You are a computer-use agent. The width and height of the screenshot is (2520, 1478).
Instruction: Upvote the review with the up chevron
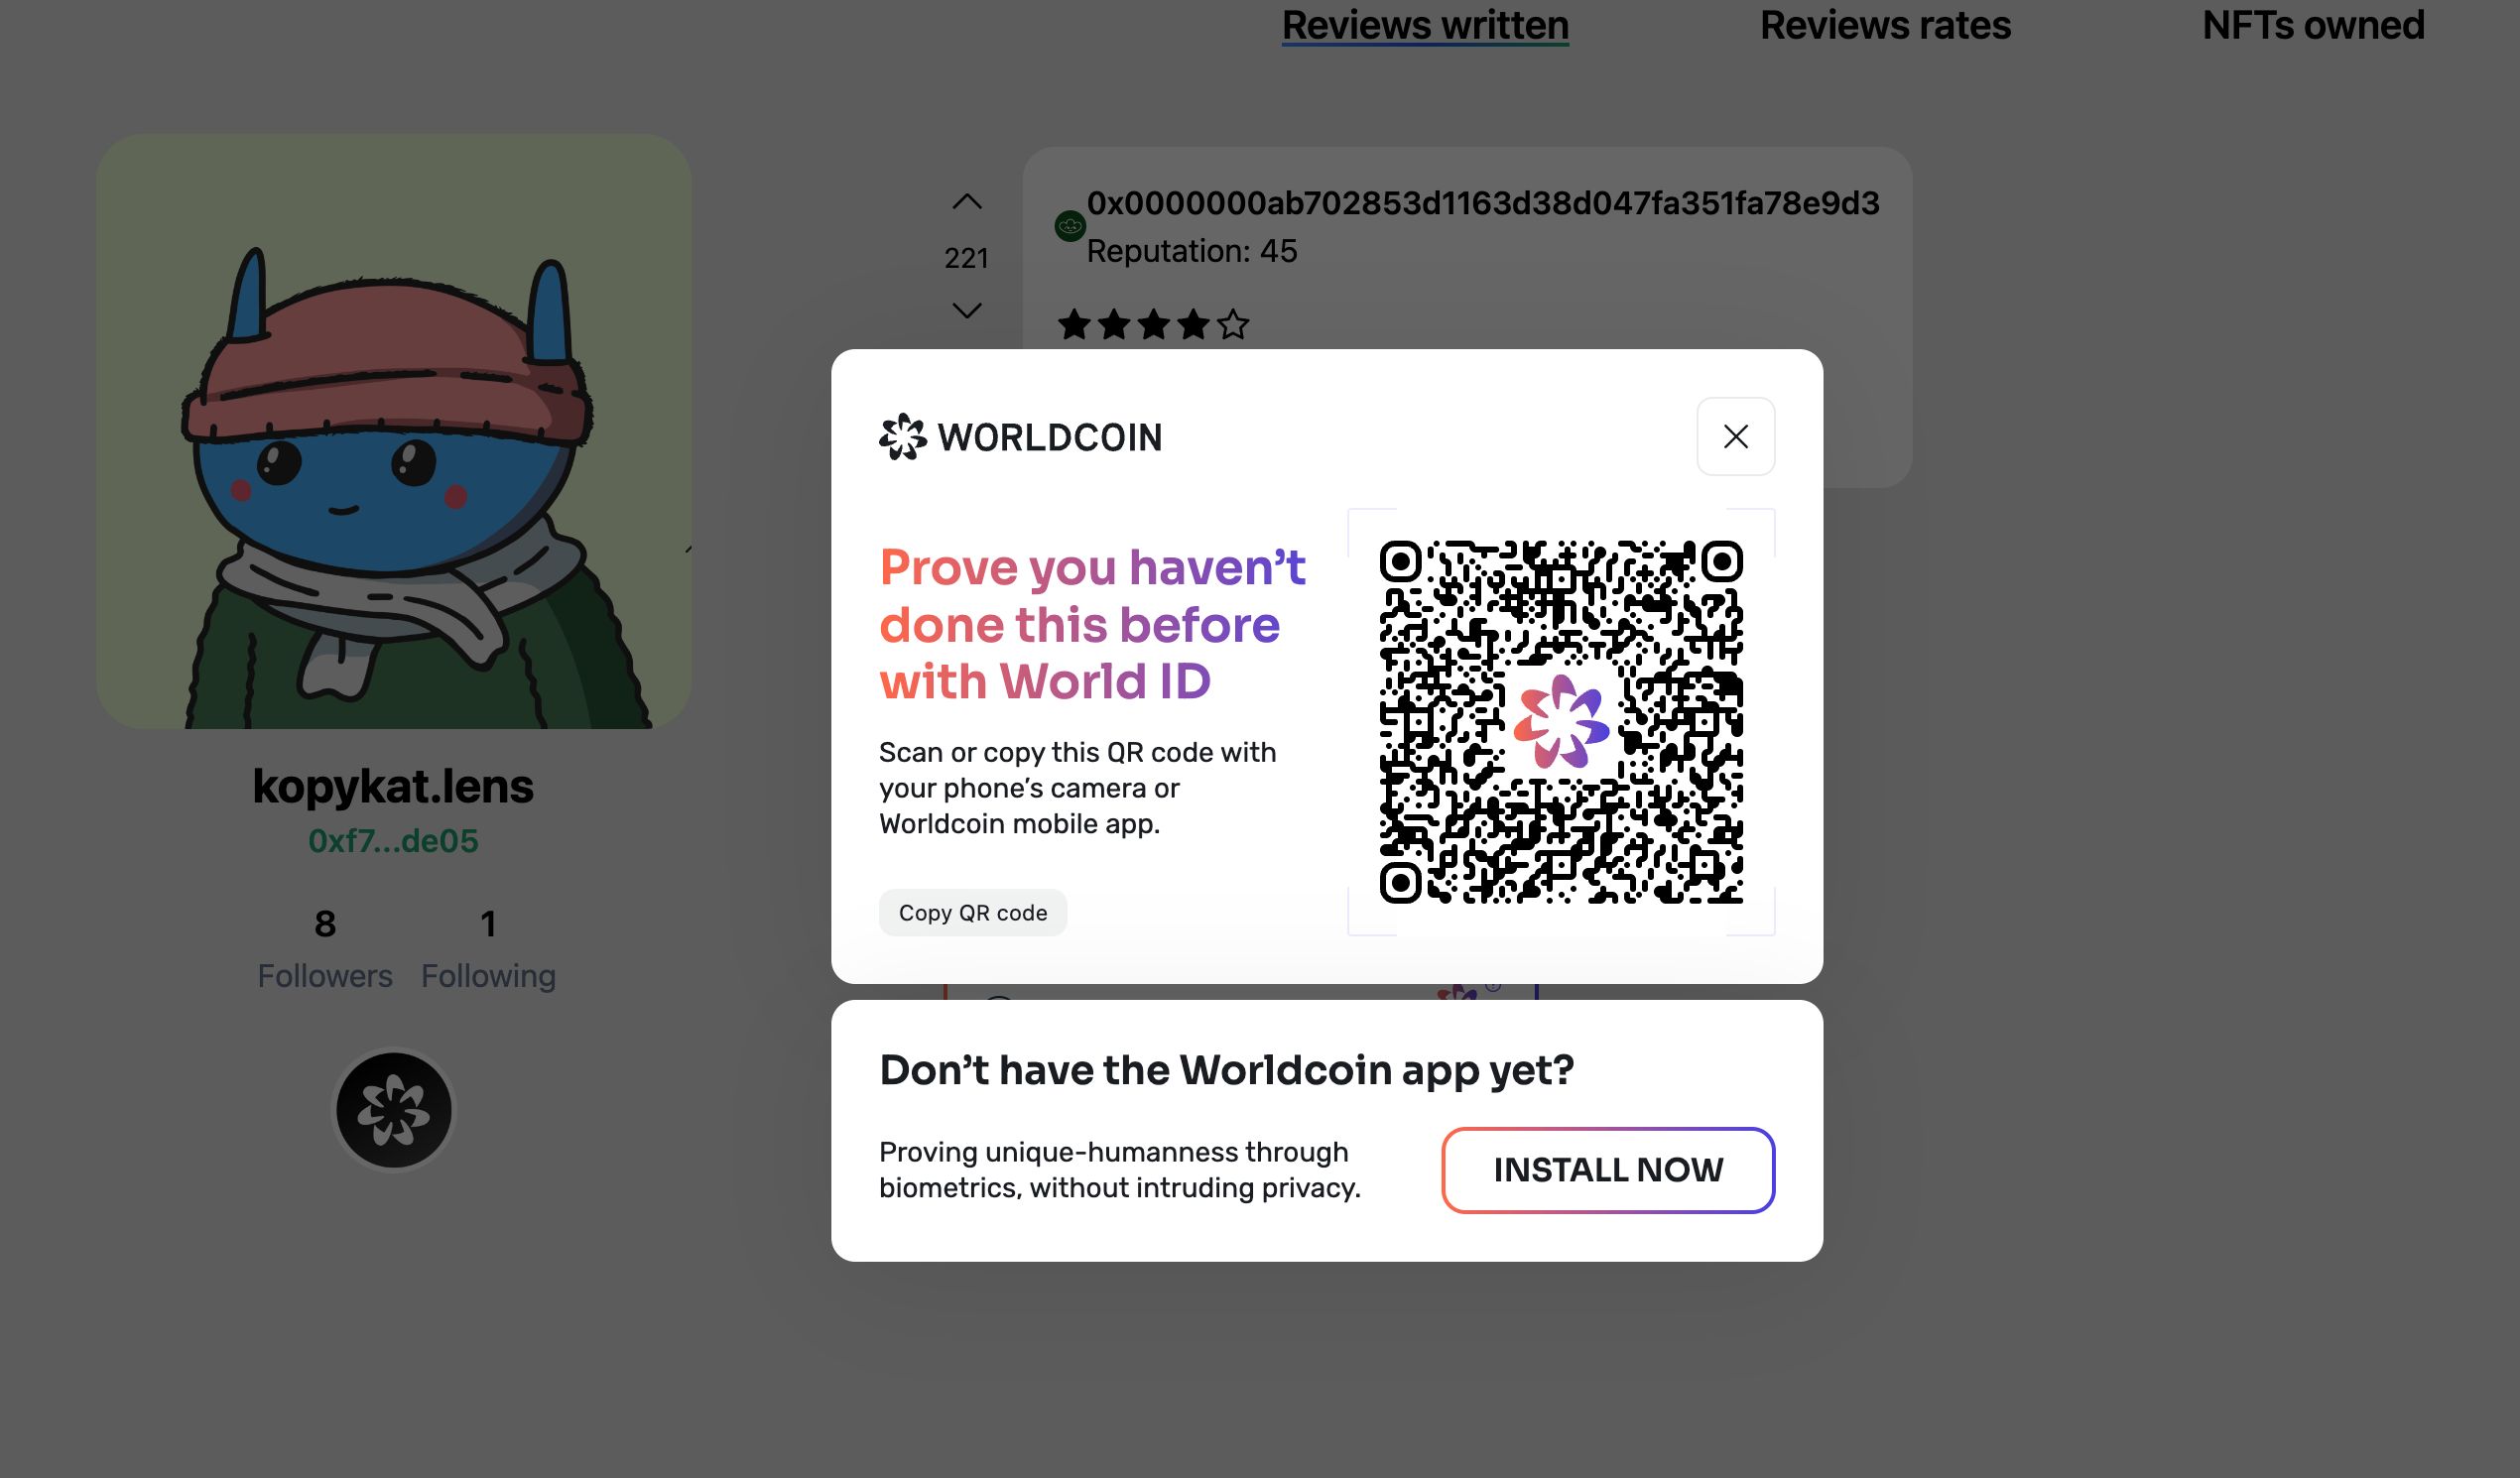click(x=966, y=202)
